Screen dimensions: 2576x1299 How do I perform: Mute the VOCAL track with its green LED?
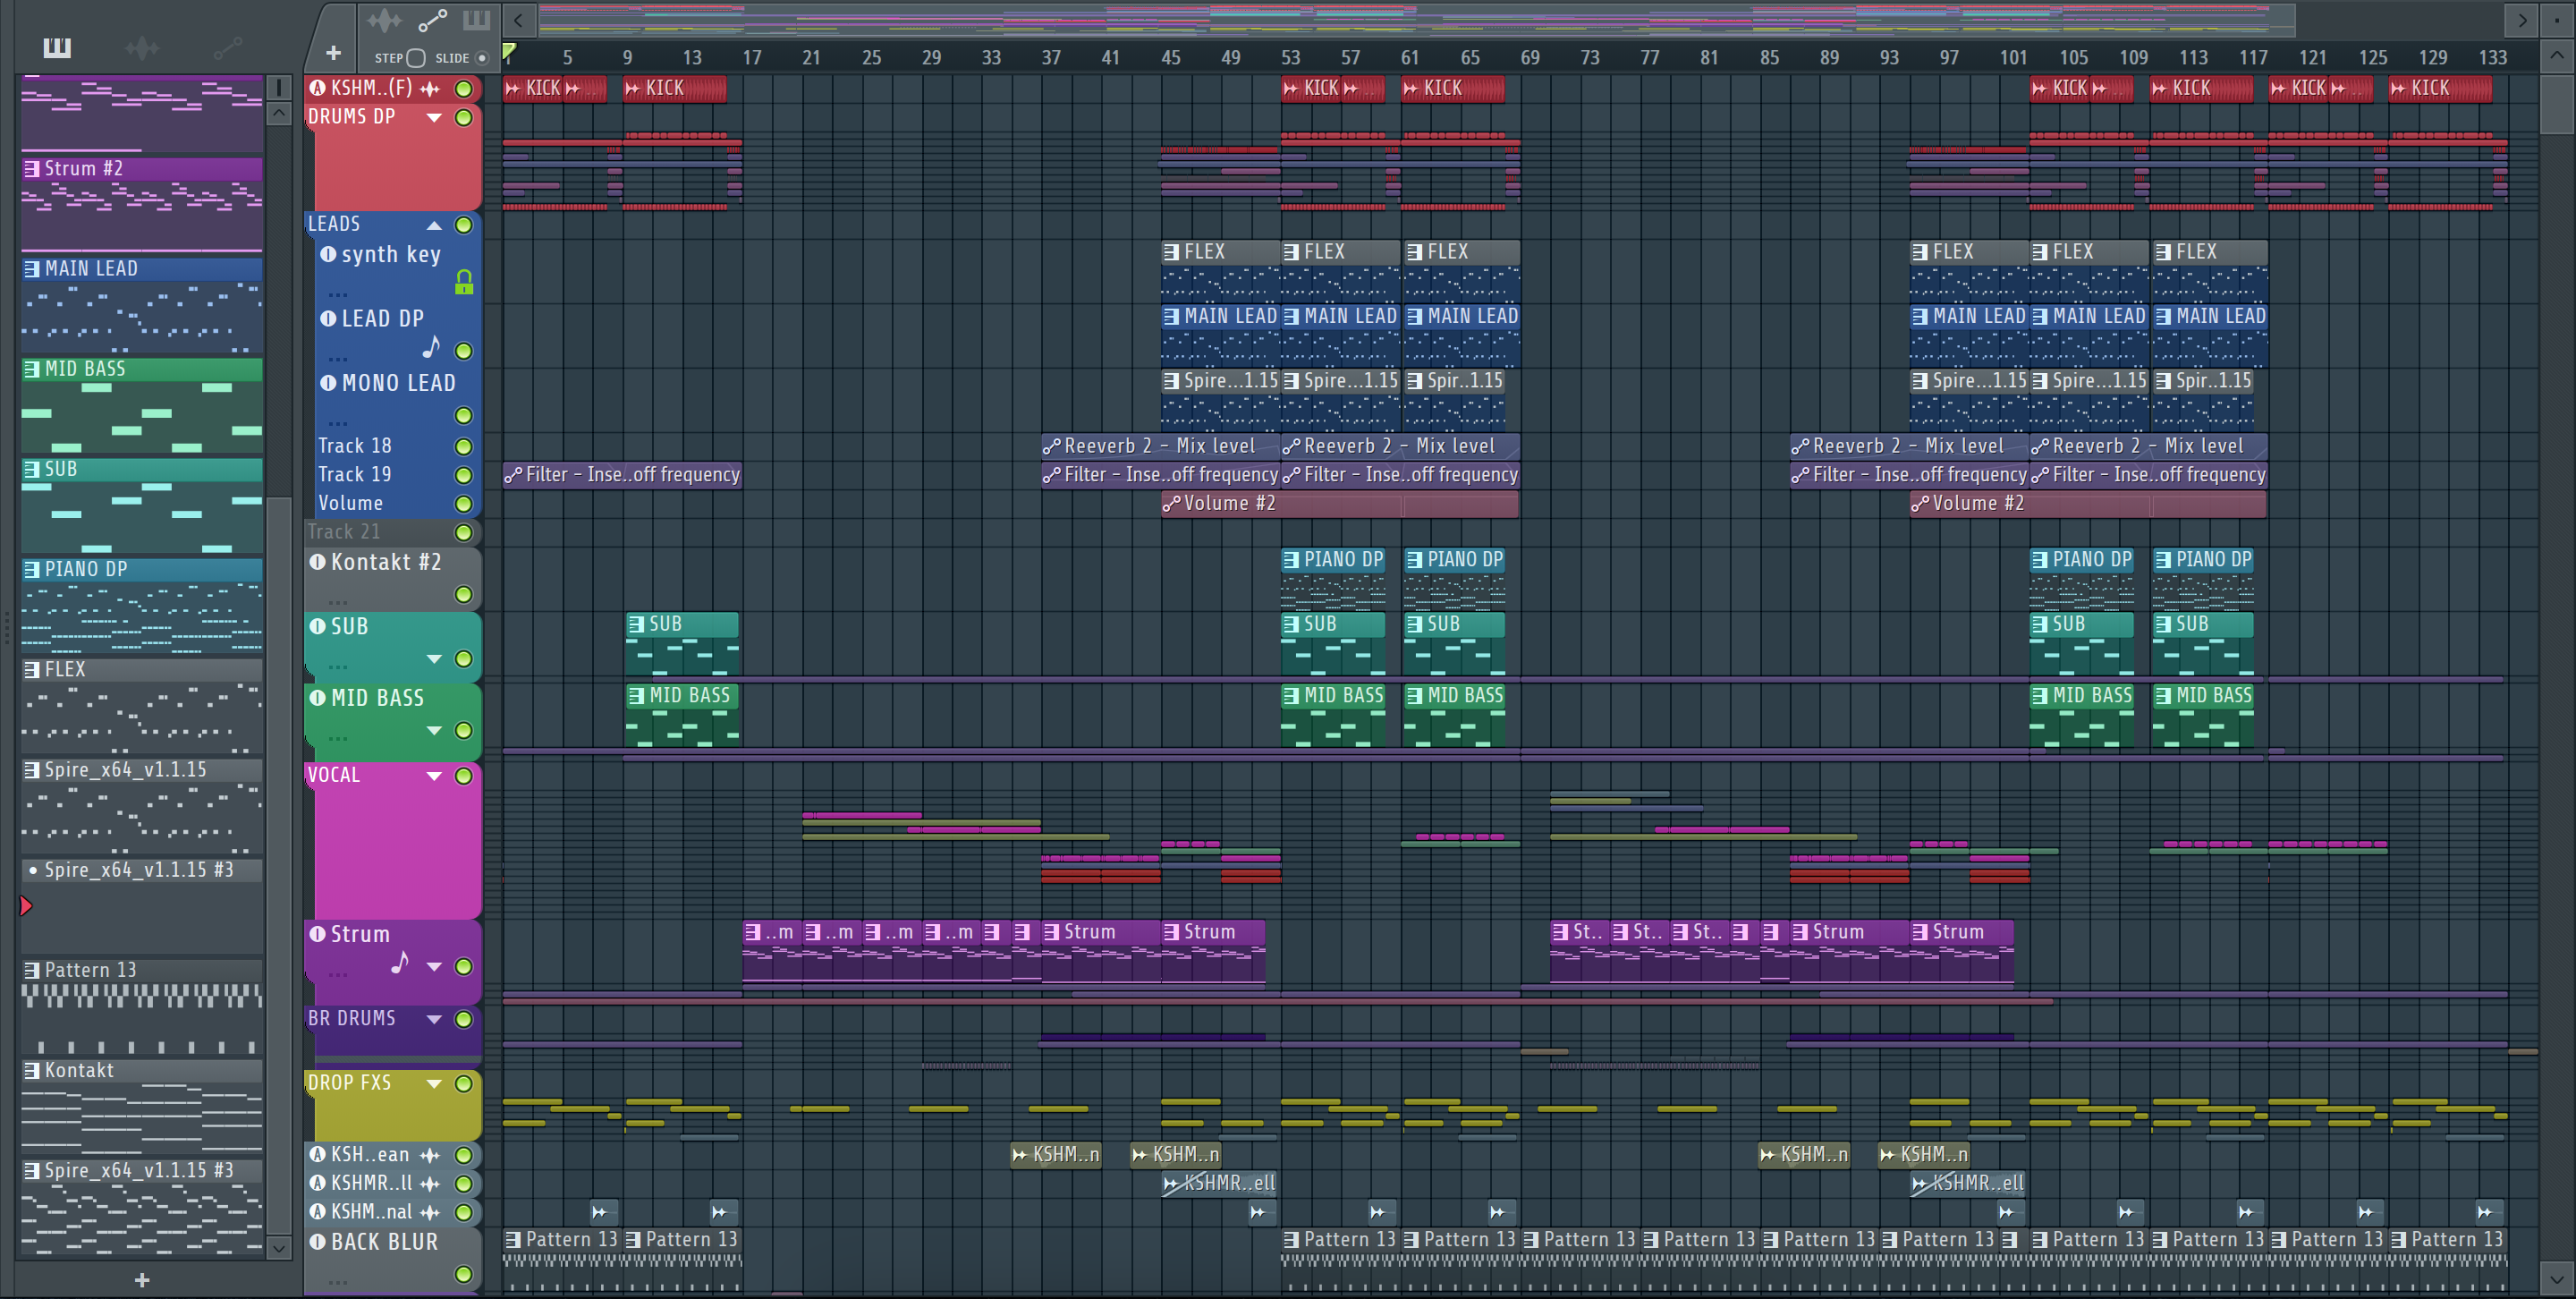click(464, 776)
